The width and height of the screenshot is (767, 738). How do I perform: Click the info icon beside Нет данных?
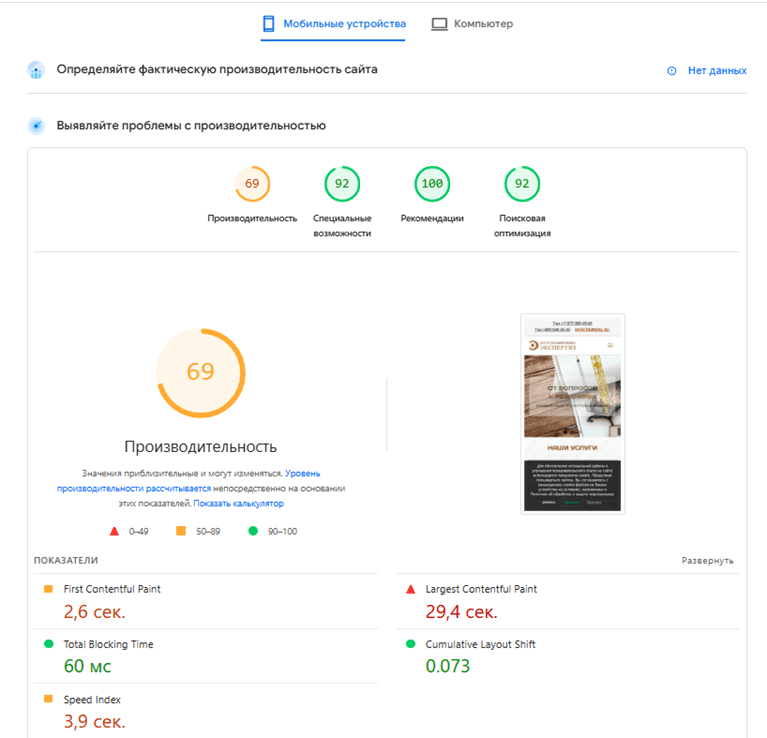click(672, 71)
